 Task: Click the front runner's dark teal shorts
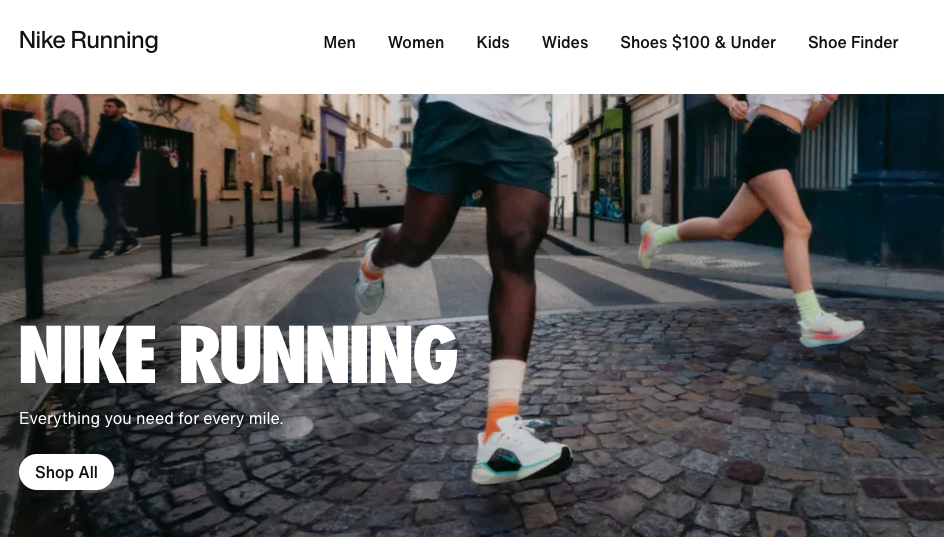[480, 149]
